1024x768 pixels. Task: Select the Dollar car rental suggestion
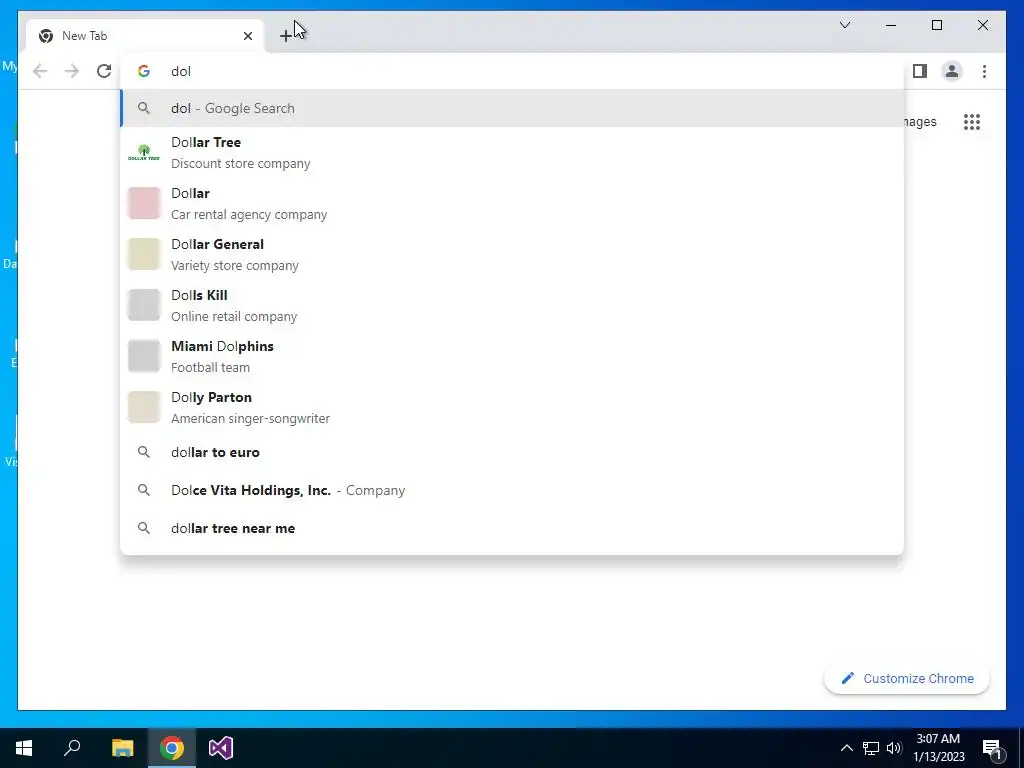click(512, 204)
